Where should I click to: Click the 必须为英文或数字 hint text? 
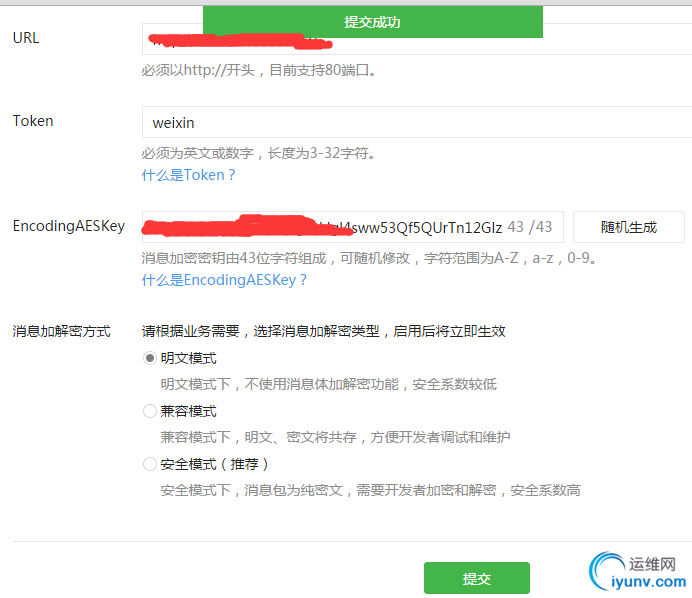click(259, 153)
